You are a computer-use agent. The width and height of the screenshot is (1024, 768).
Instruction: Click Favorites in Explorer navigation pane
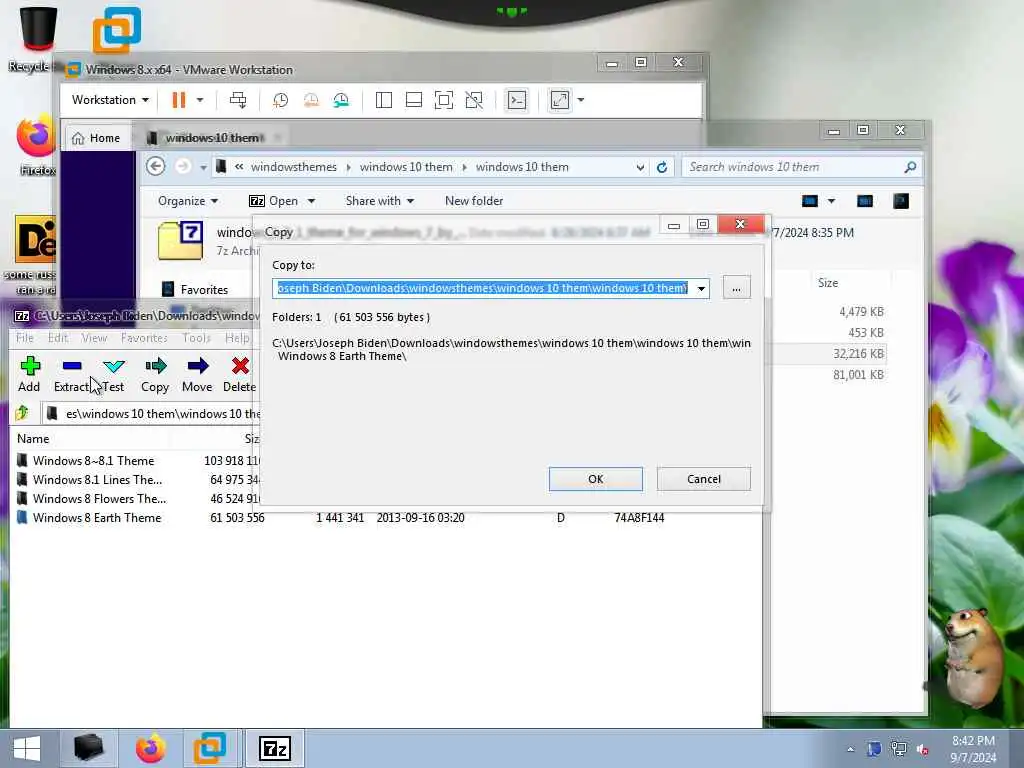(x=204, y=289)
